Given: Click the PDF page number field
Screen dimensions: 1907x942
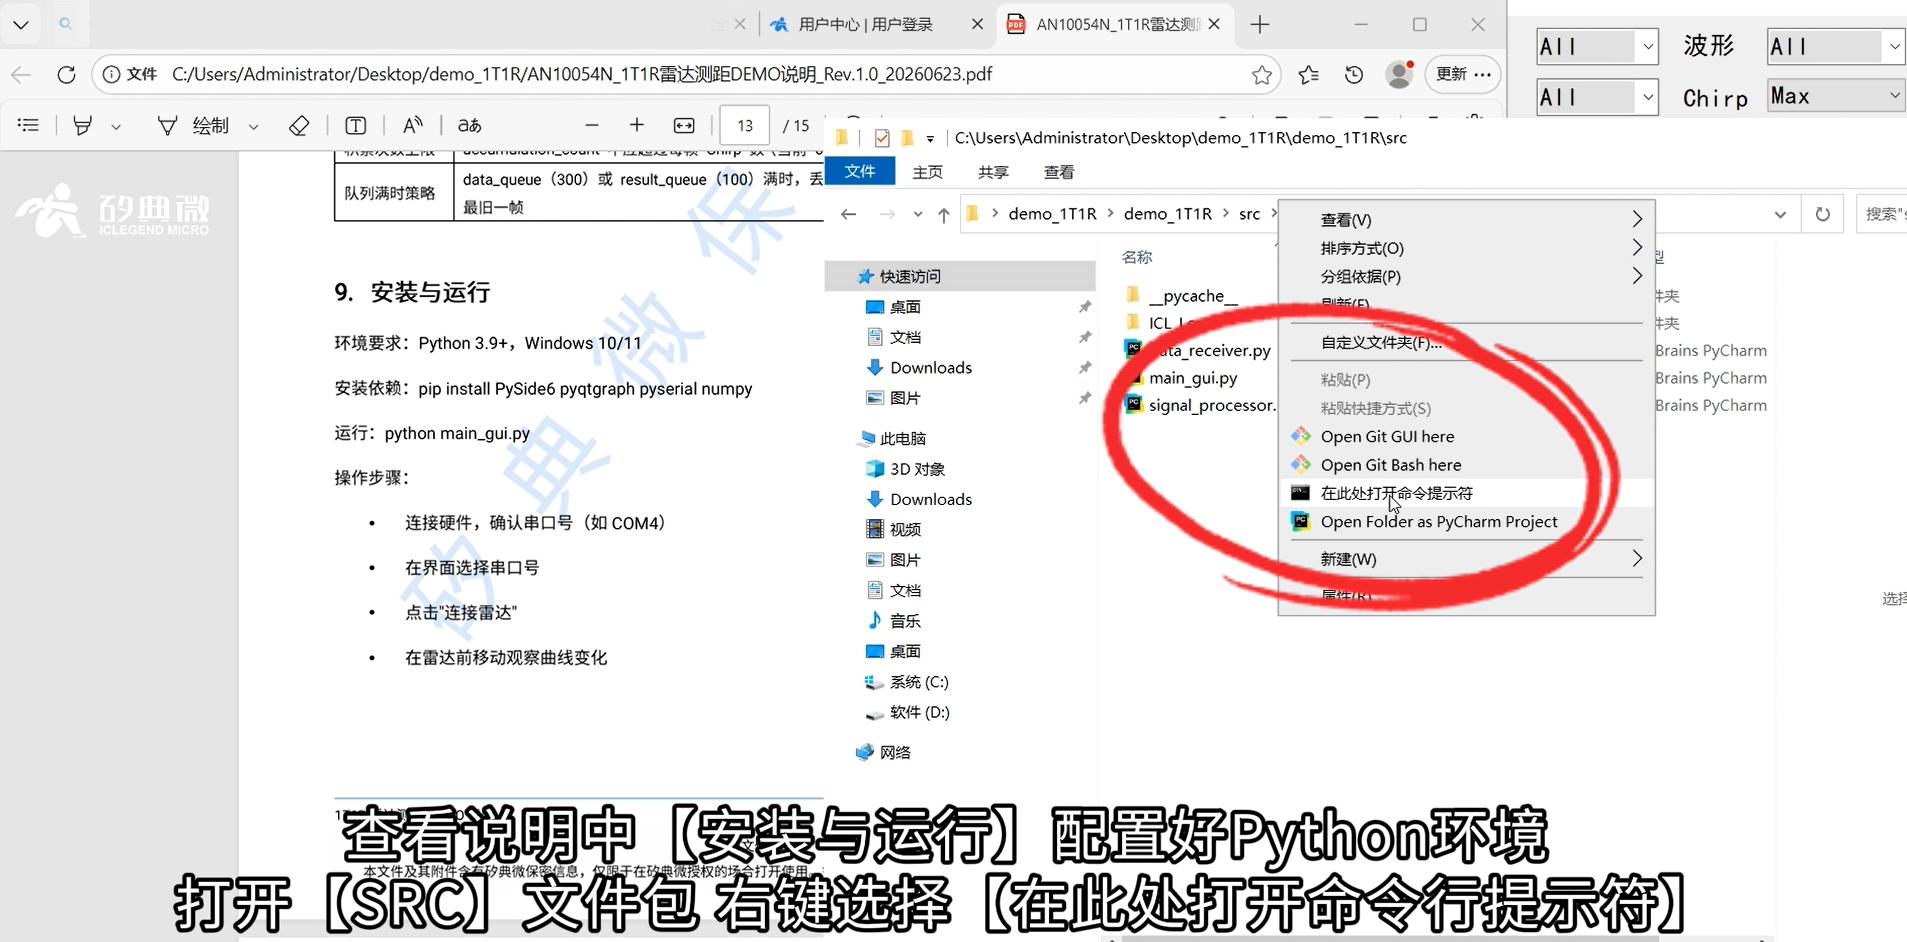Looking at the screenshot, I should 744,125.
